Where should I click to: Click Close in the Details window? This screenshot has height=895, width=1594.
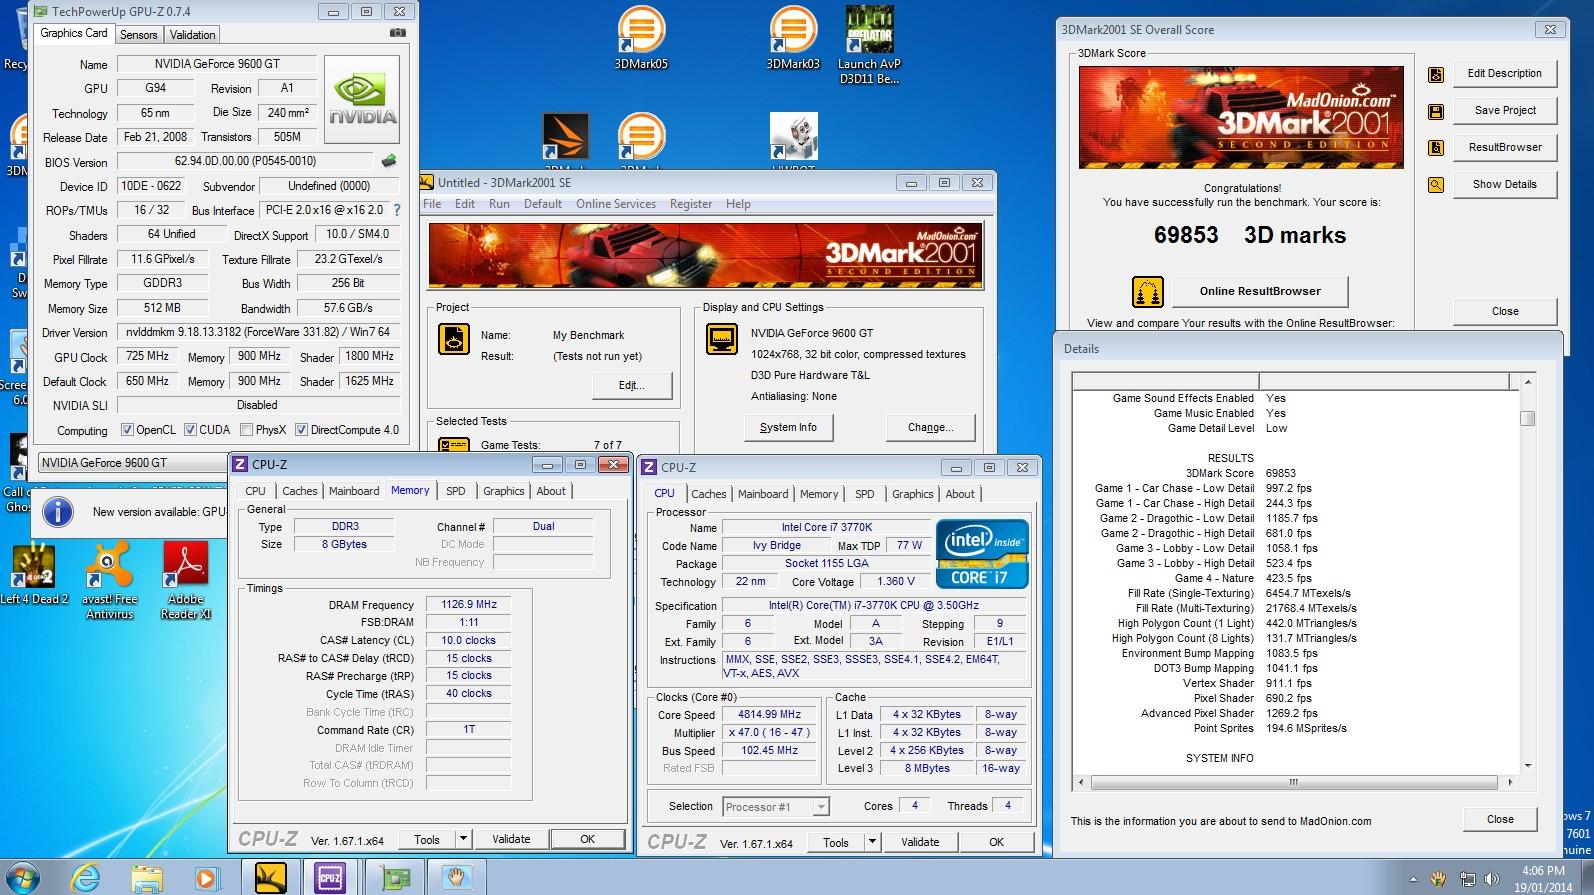(x=1500, y=819)
